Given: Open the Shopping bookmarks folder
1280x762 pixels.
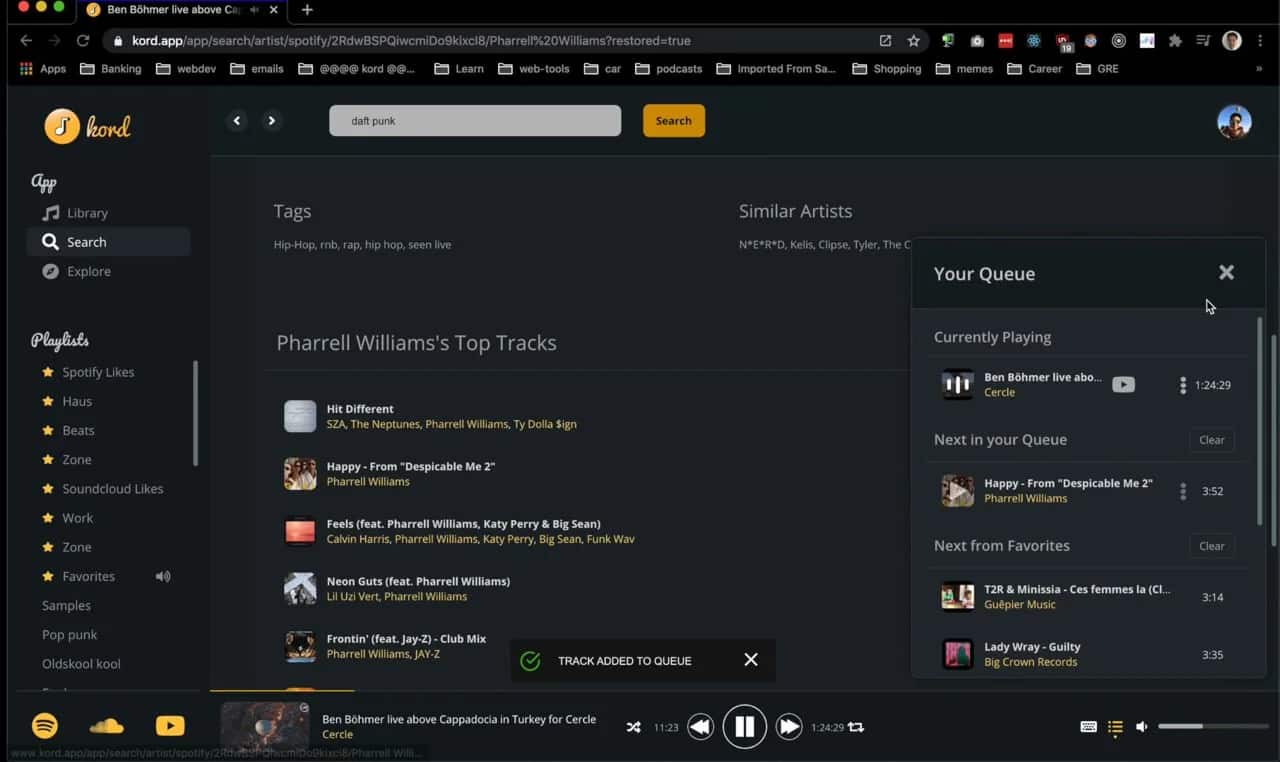Looking at the screenshot, I should (887, 68).
